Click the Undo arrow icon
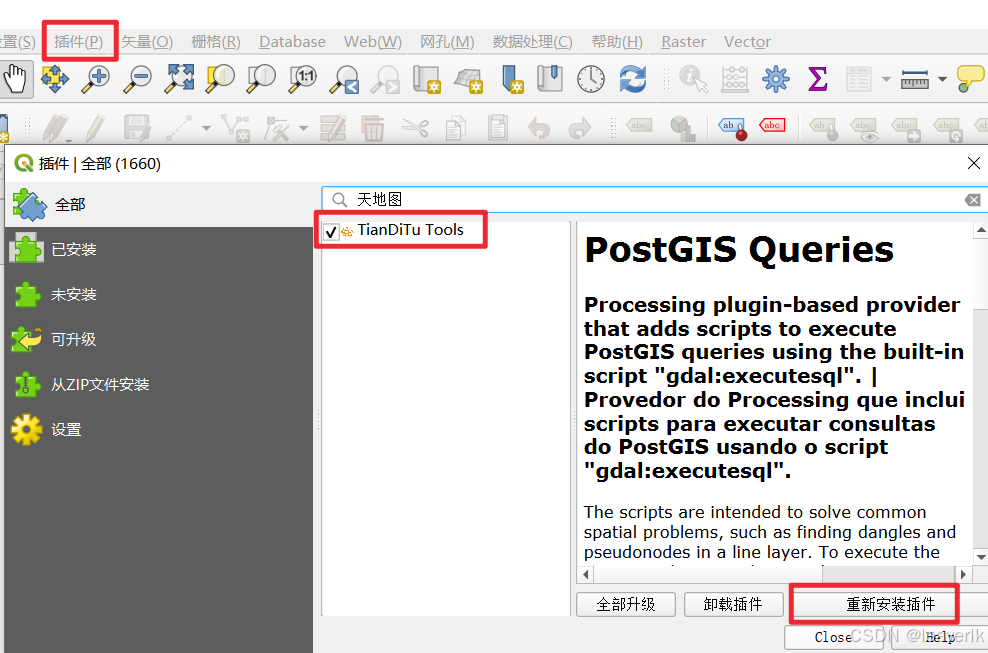The width and height of the screenshot is (988, 653). 539,128
